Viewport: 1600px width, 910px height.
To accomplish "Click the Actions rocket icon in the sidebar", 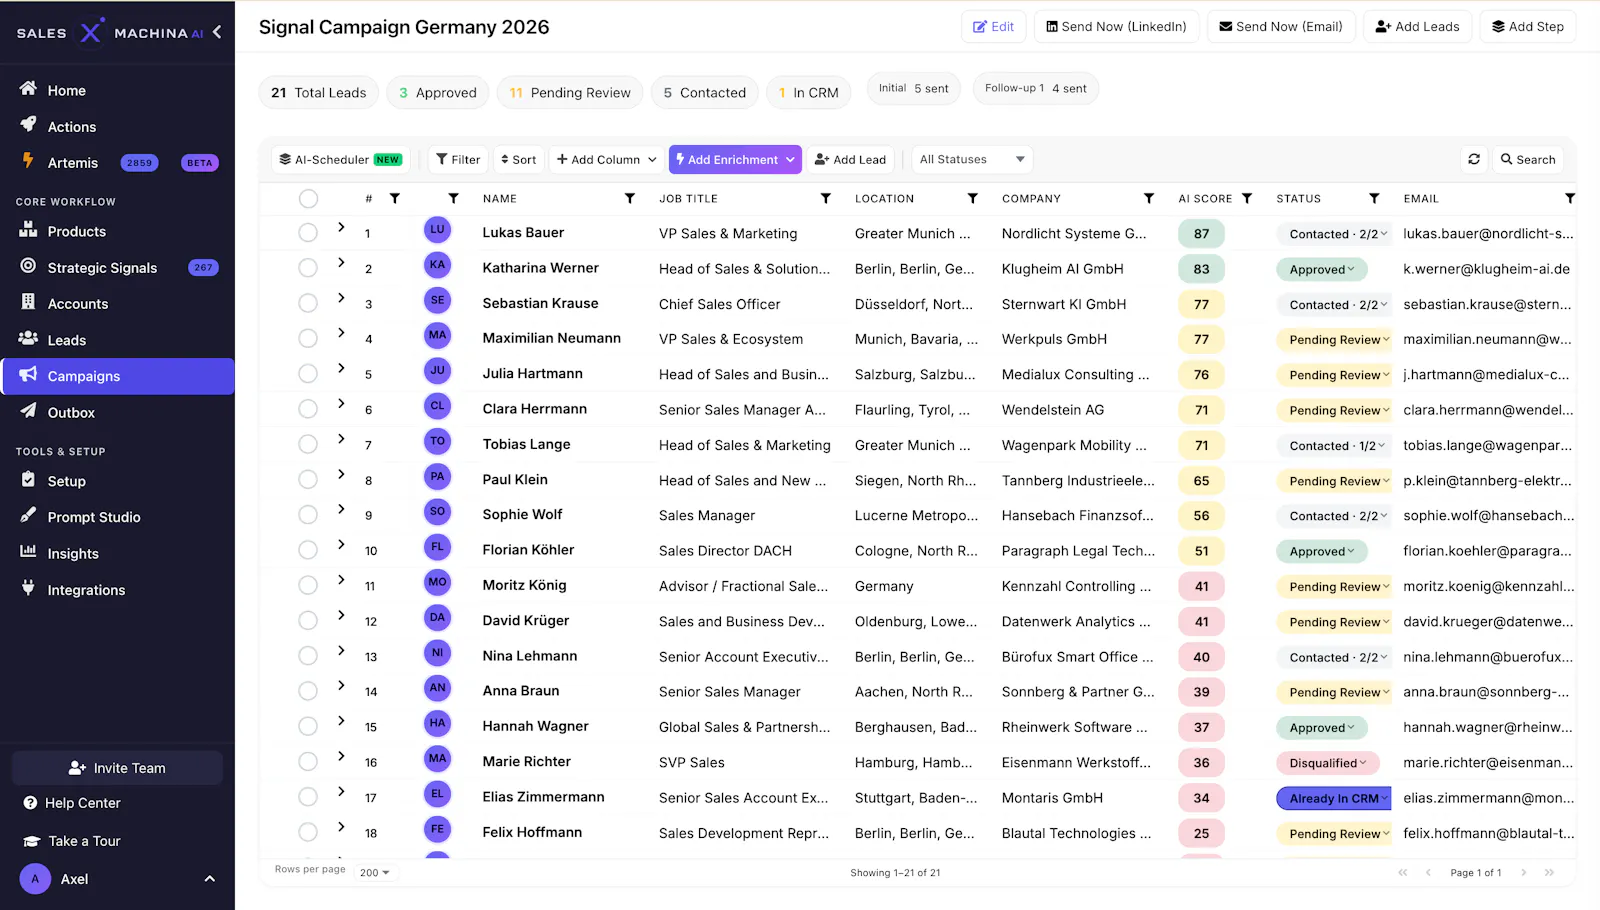I will tap(28, 125).
